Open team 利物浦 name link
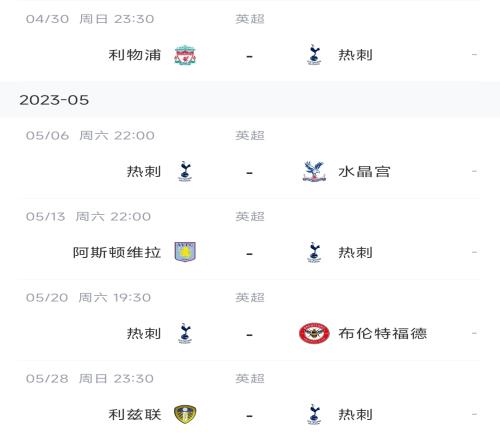Viewport: 500px width, 440px height. coord(135,55)
